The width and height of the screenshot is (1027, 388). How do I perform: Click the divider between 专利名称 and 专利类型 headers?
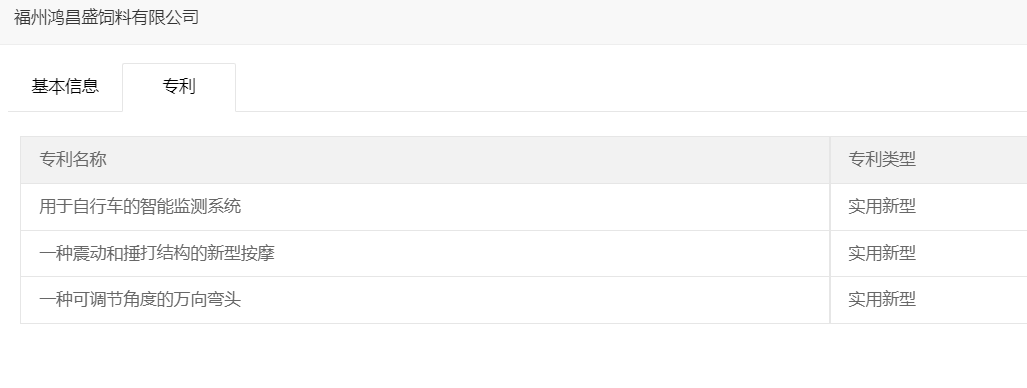coord(830,160)
